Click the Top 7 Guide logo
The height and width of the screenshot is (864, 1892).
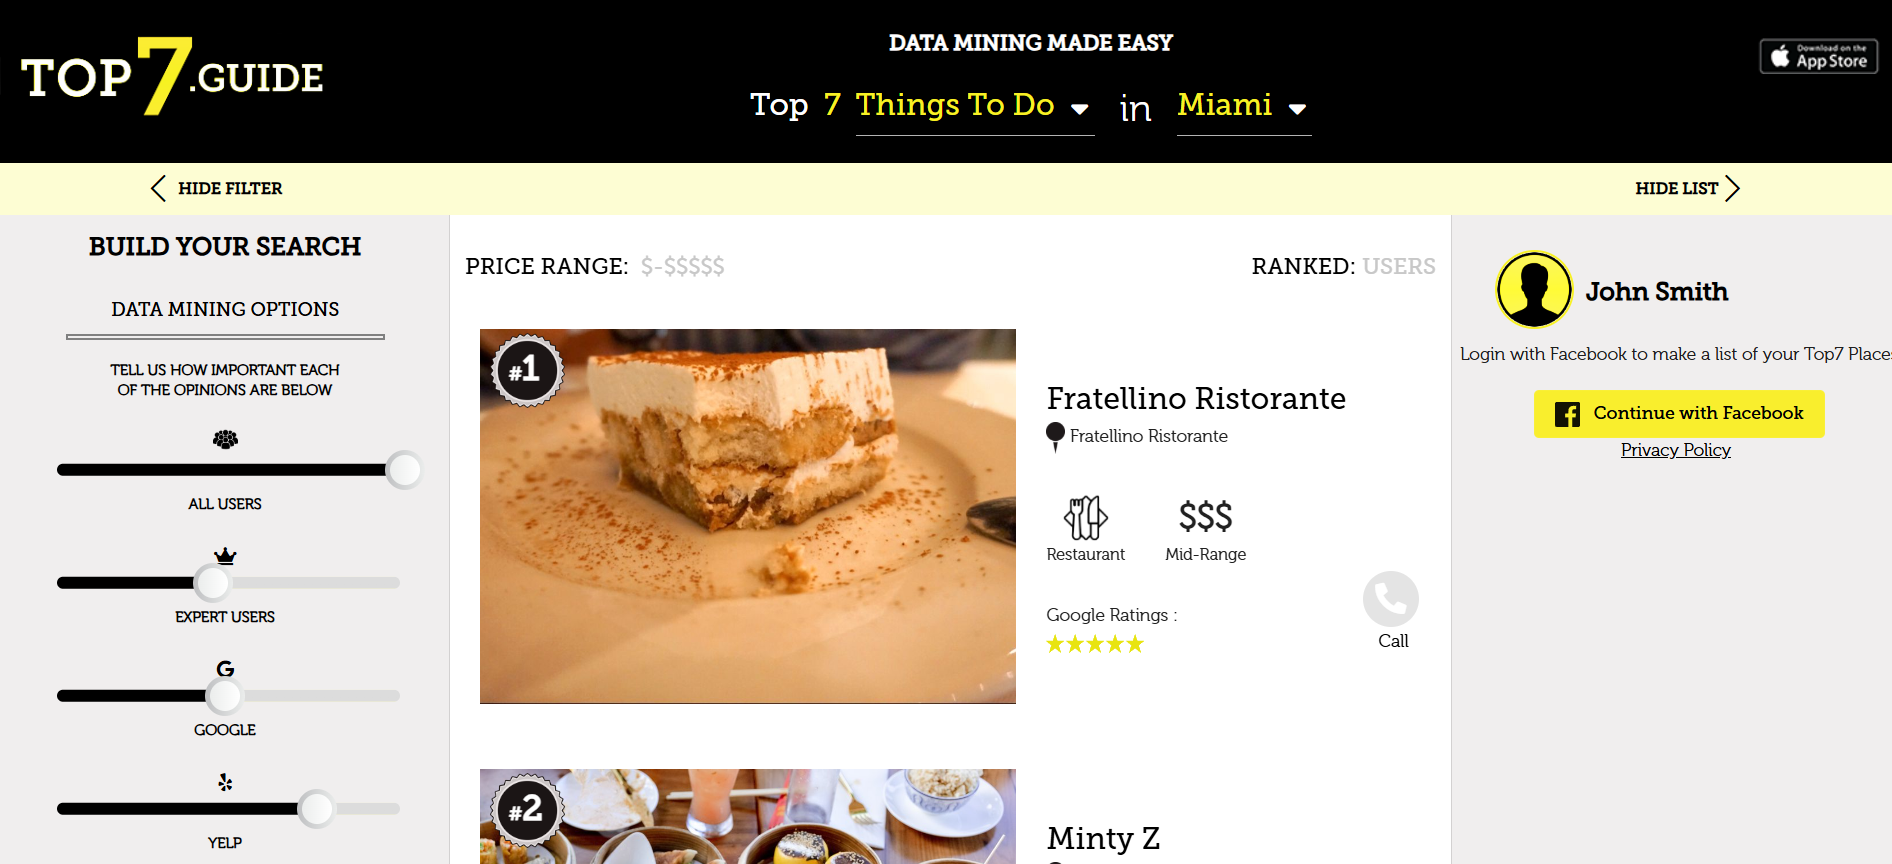[x=172, y=77]
